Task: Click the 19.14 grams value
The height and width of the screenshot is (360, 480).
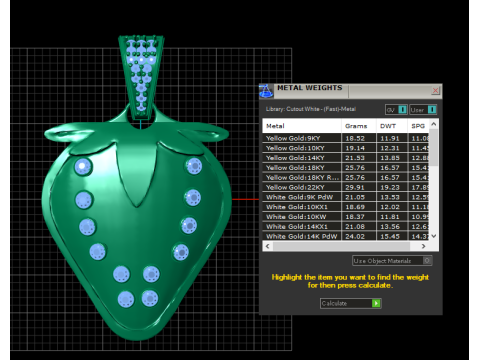Action: (355, 148)
